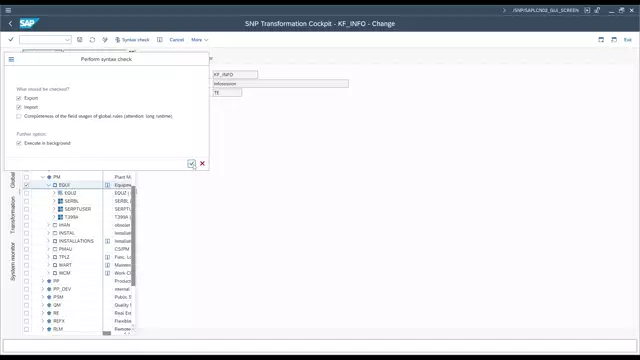Click the green checkmark Enter icon in toolbar
This screenshot has height=360, width=640.
point(11,40)
